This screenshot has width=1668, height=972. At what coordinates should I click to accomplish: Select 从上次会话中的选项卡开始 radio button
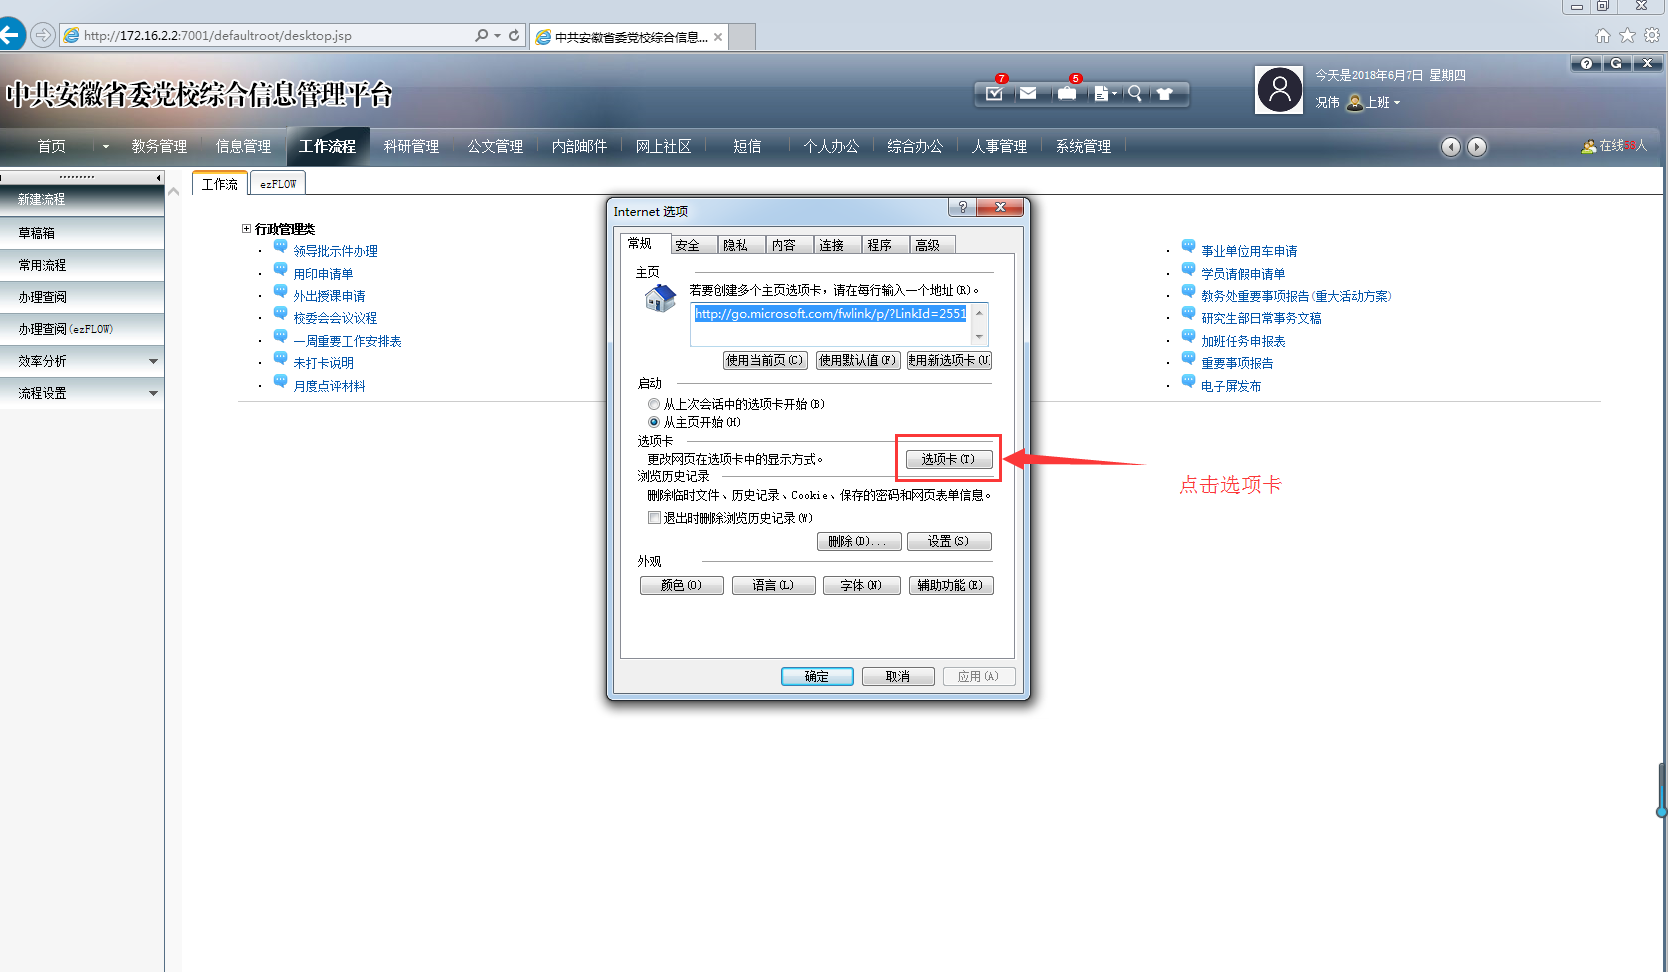coord(654,404)
